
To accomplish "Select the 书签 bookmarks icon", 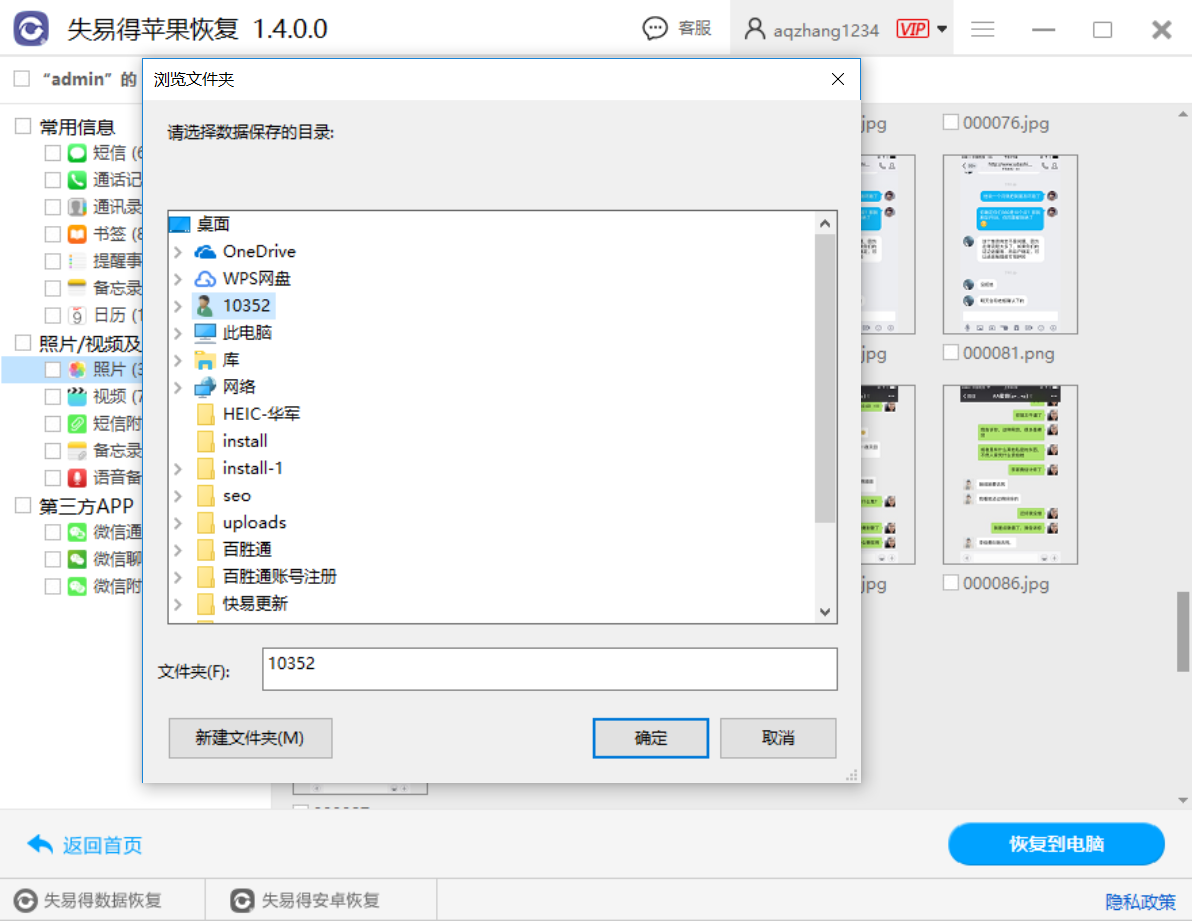I will (75, 234).
